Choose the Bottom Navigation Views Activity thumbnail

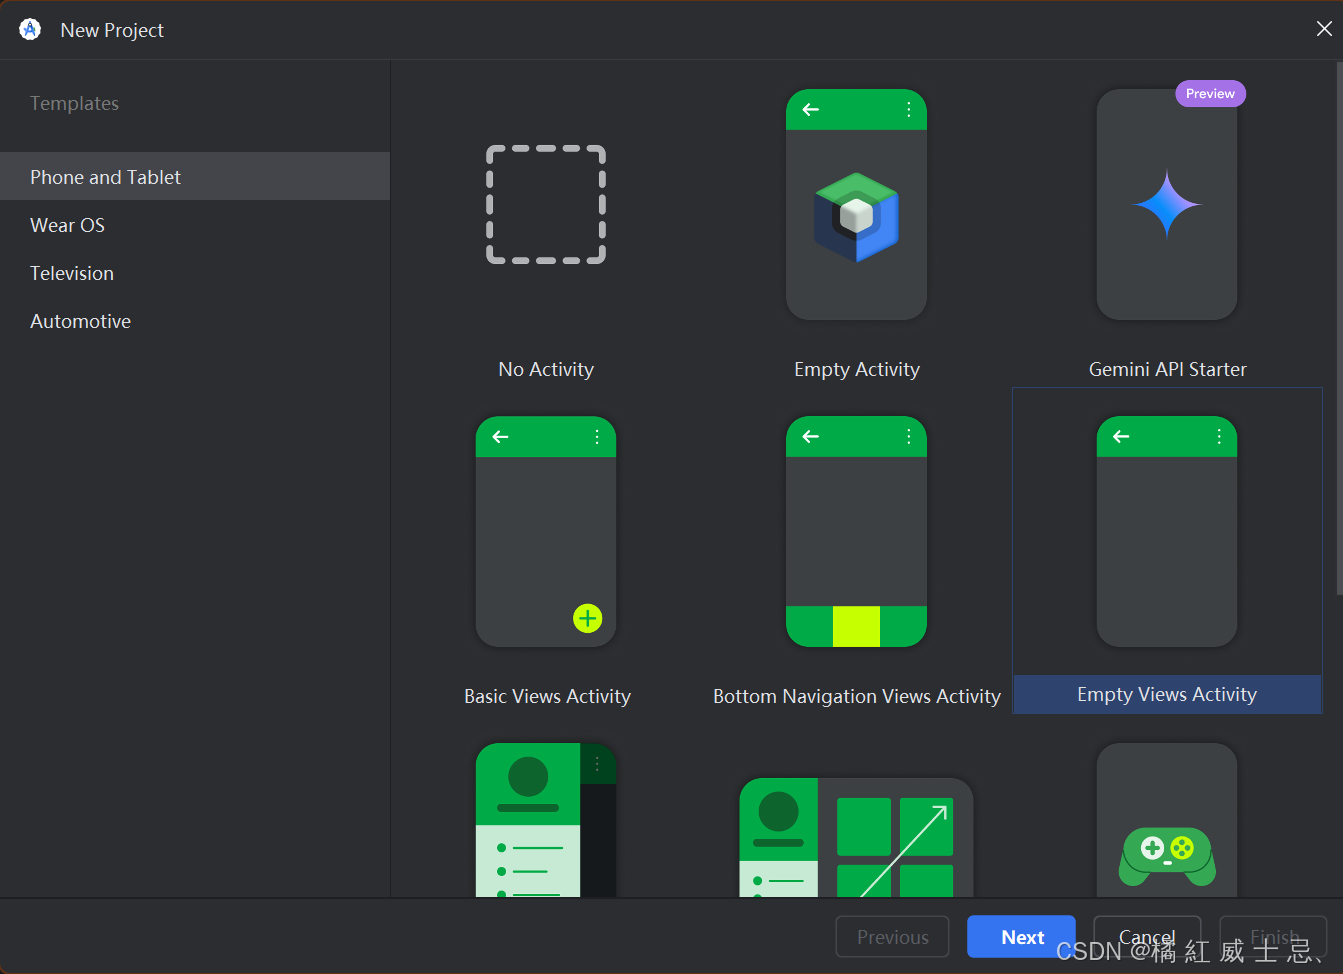[x=856, y=532]
